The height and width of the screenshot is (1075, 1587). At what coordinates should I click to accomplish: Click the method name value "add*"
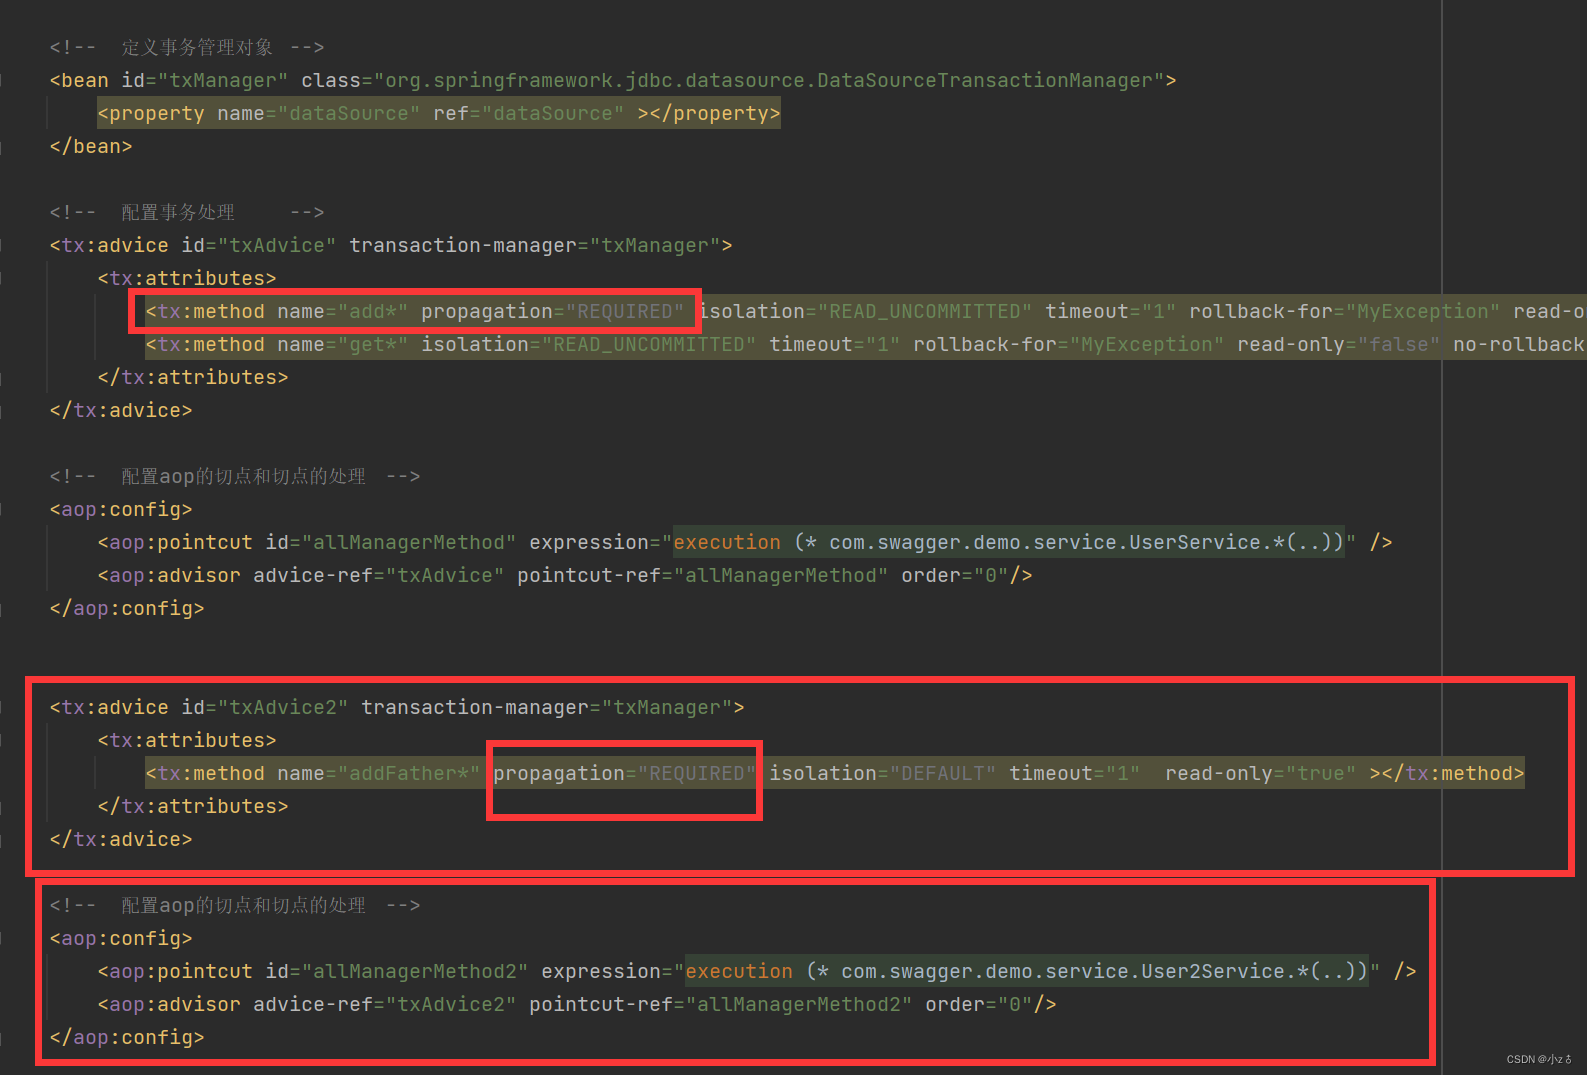click(373, 311)
